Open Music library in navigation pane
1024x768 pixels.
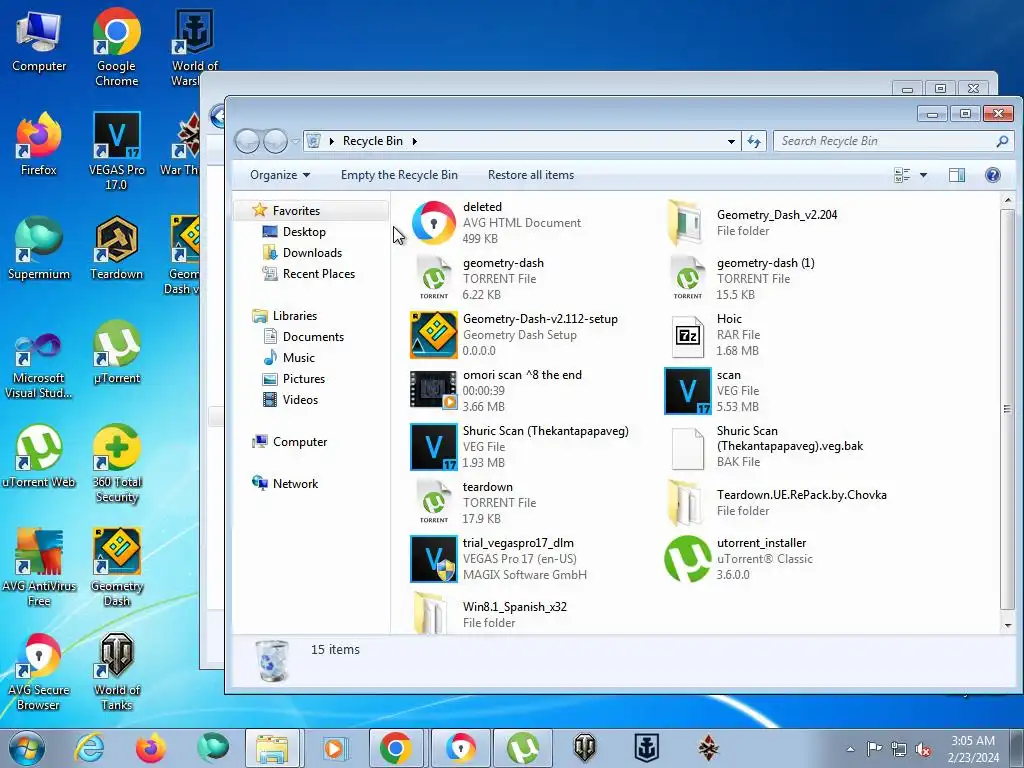[x=299, y=358]
